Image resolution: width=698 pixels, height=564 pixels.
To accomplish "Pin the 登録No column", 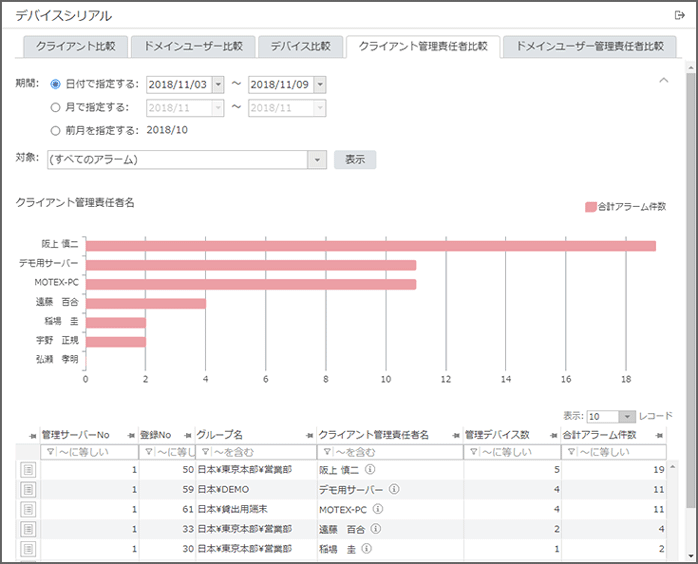I will (187, 435).
